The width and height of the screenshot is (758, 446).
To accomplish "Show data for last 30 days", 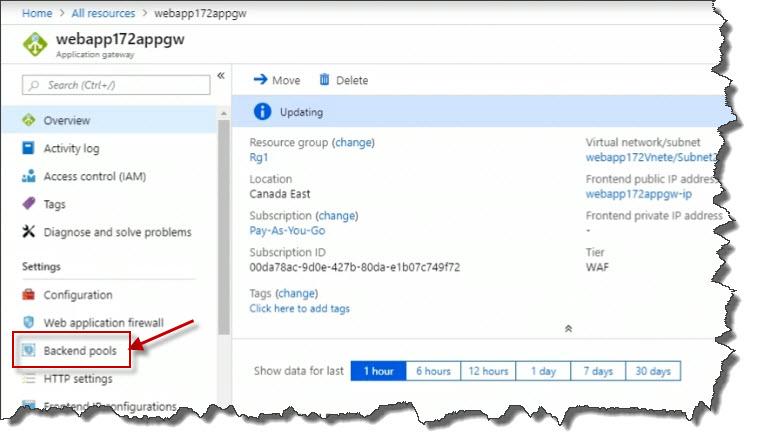I will 653,371.
